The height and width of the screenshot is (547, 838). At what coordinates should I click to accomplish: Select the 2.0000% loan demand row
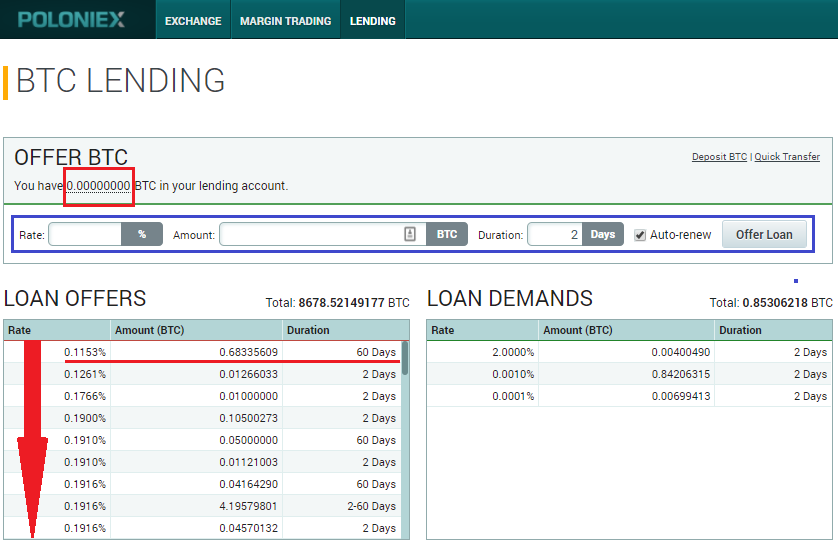pos(629,352)
